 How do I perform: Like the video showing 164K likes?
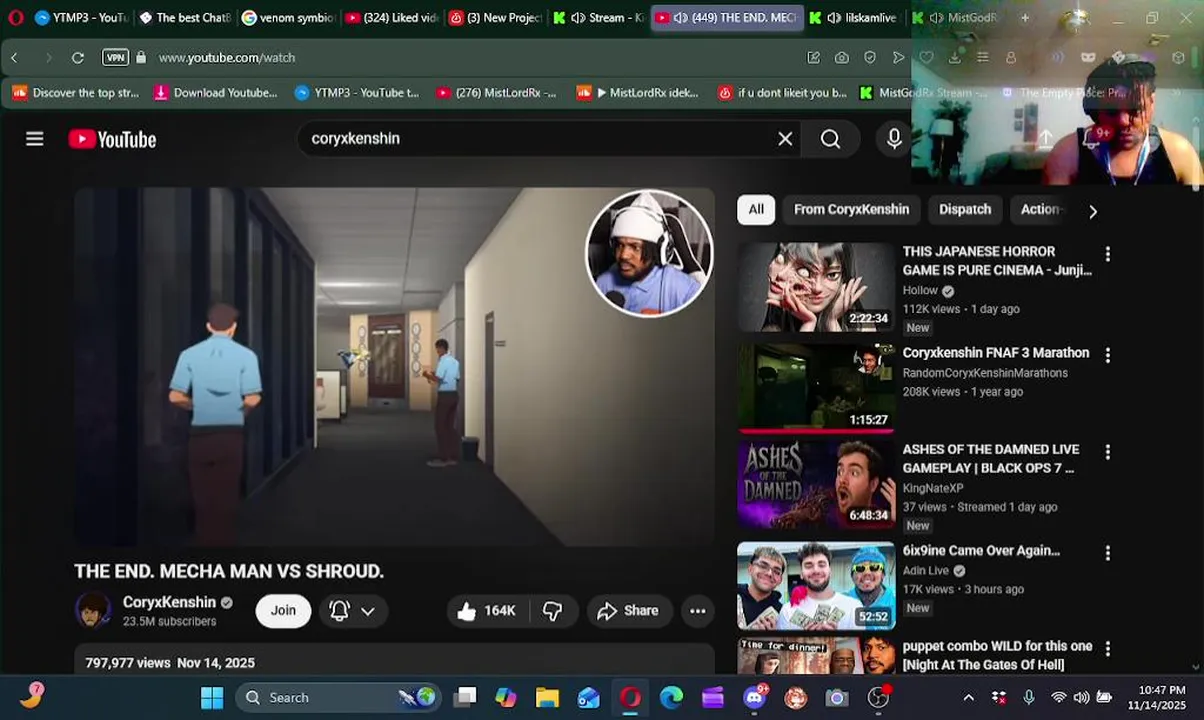(x=487, y=611)
